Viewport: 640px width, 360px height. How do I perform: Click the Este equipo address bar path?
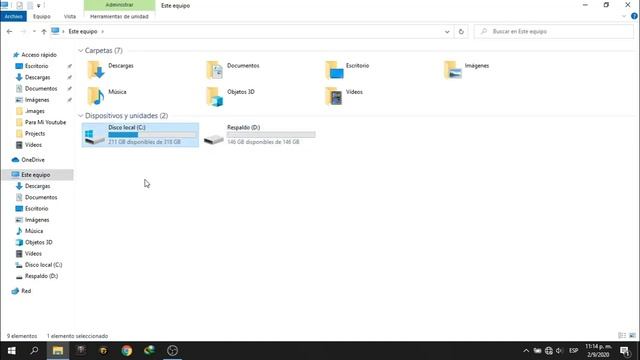tap(83, 31)
